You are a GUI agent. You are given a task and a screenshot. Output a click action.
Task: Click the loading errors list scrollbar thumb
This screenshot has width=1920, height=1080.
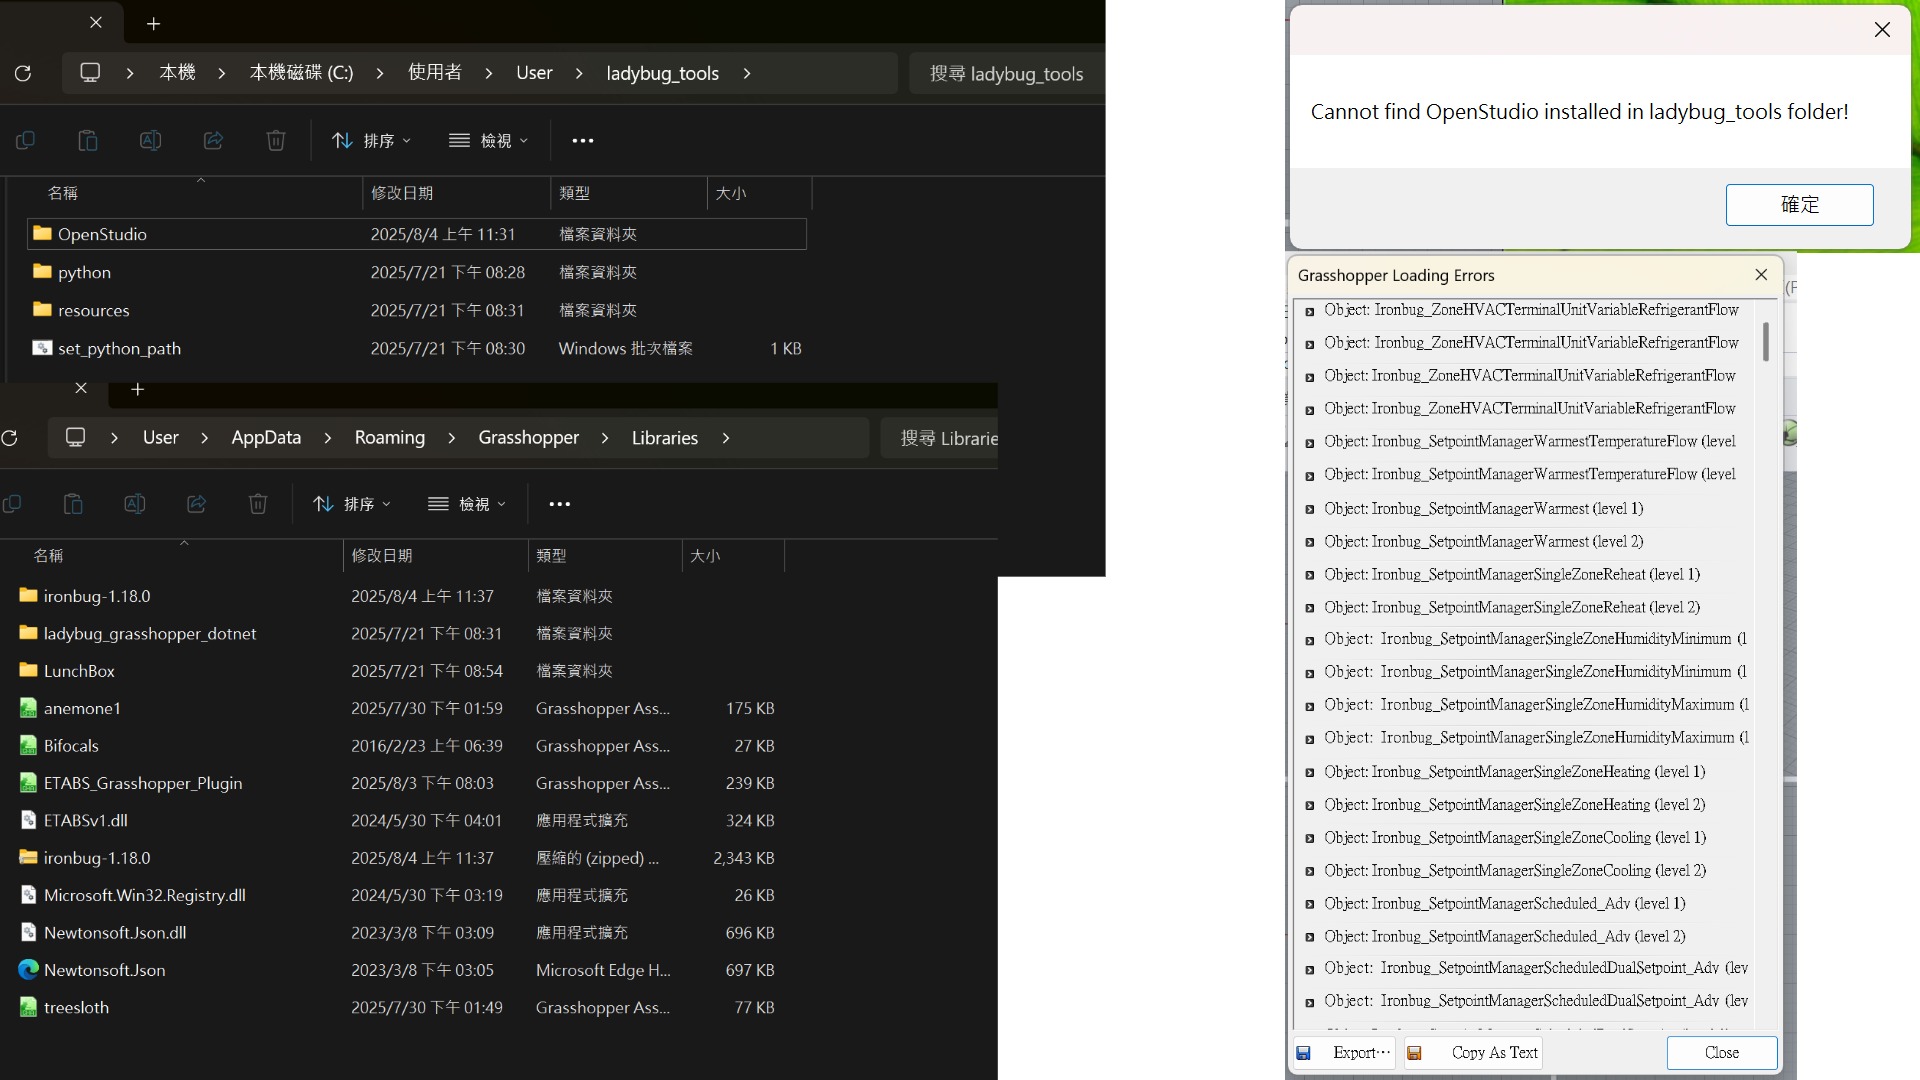point(1766,342)
